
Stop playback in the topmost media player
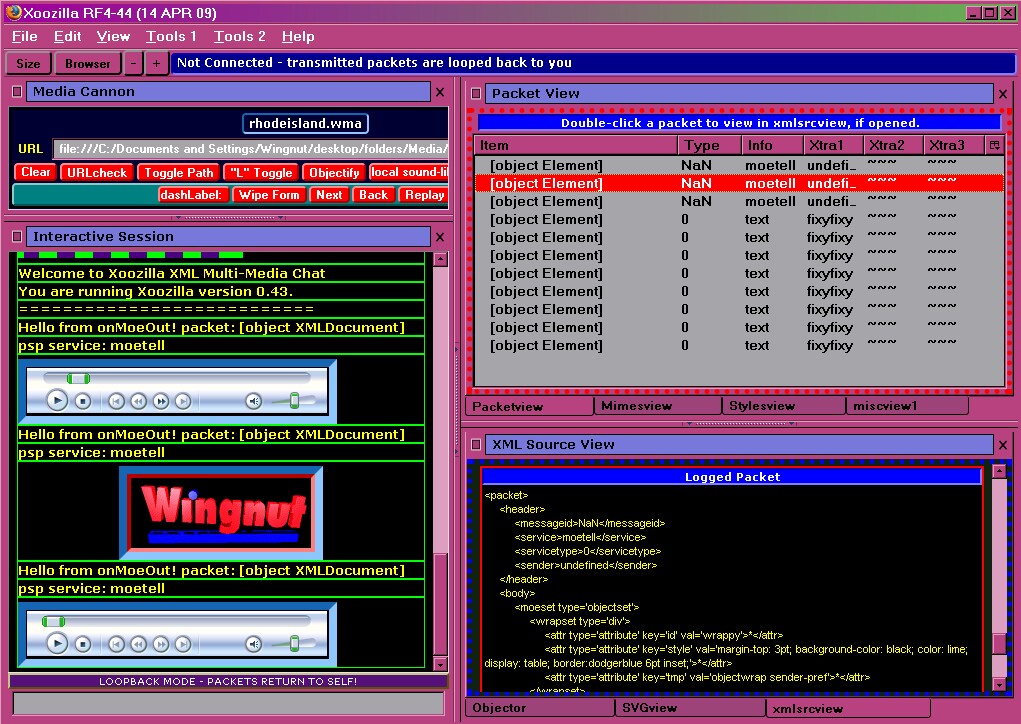click(x=83, y=401)
